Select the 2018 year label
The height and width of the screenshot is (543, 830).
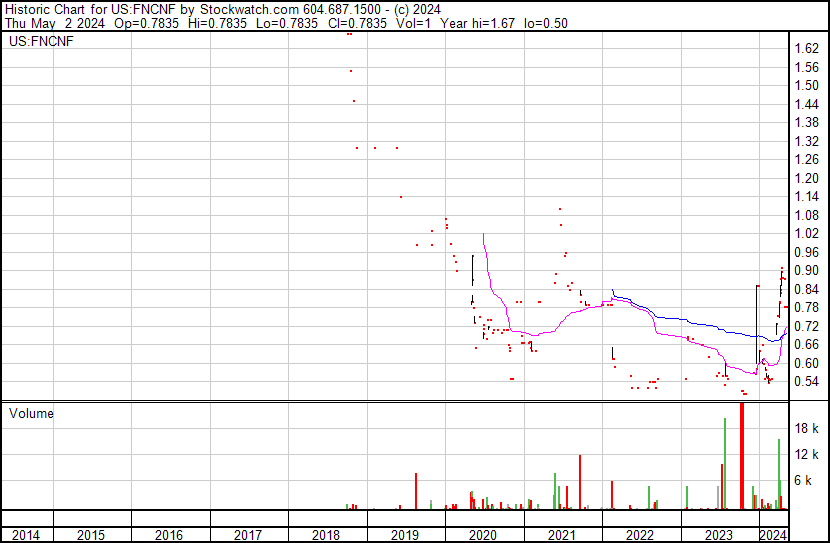click(326, 535)
